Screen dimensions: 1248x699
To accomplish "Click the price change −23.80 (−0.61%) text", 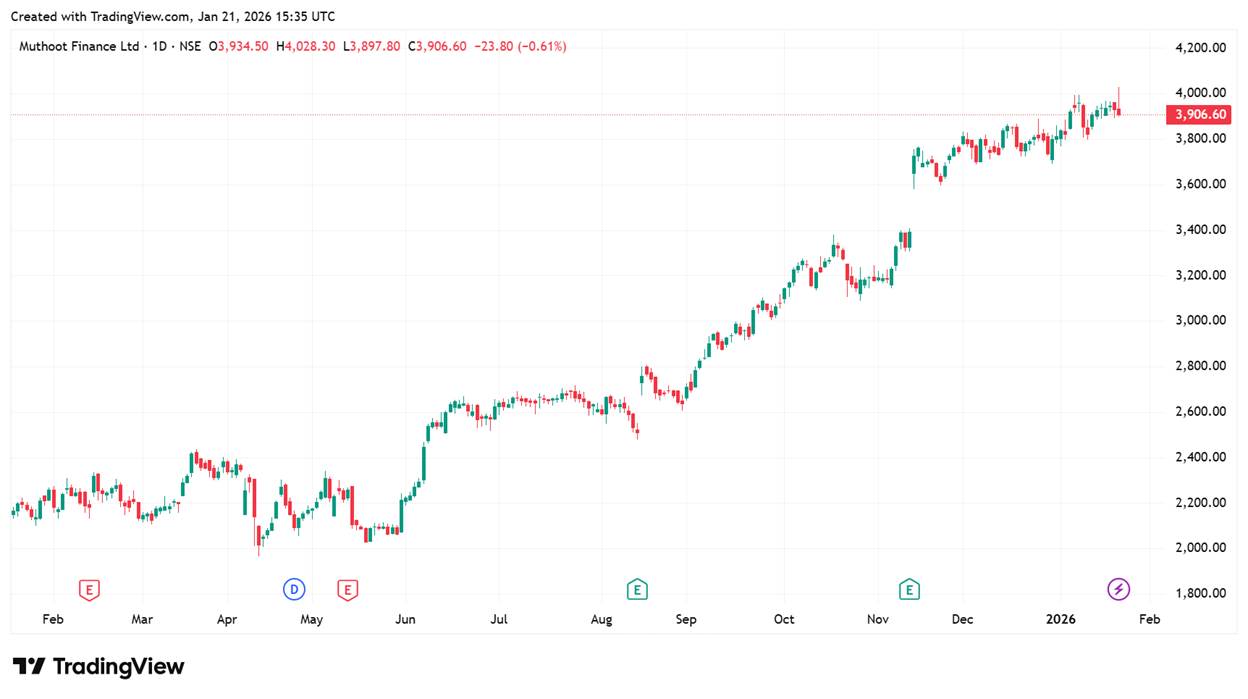I will pyautogui.click(x=520, y=46).
